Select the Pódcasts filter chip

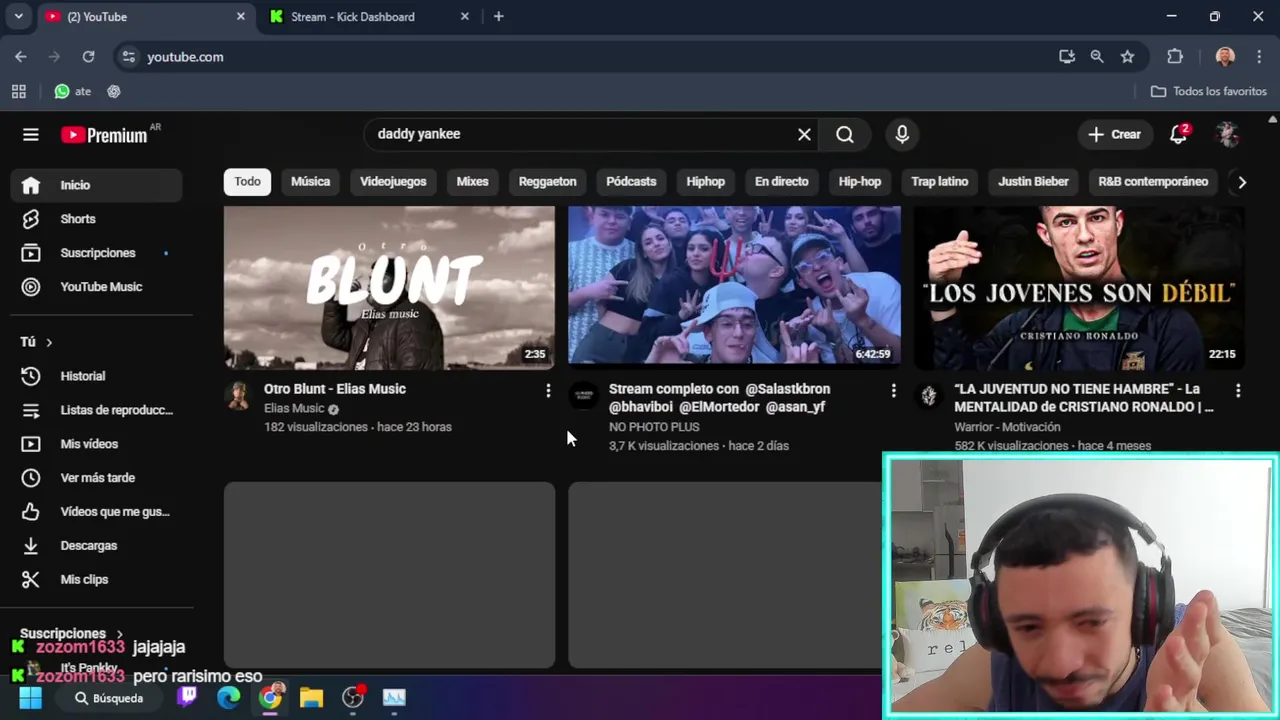[x=631, y=182]
